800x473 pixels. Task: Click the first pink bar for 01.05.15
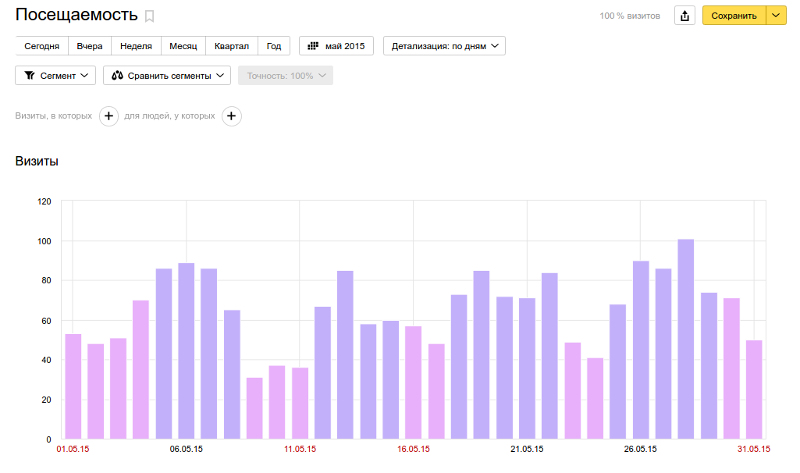tap(73, 387)
